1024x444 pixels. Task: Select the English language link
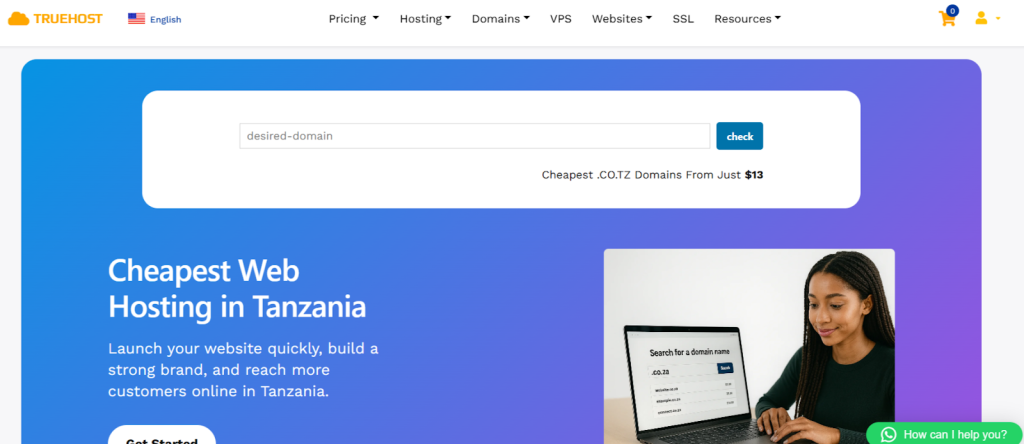166,20
